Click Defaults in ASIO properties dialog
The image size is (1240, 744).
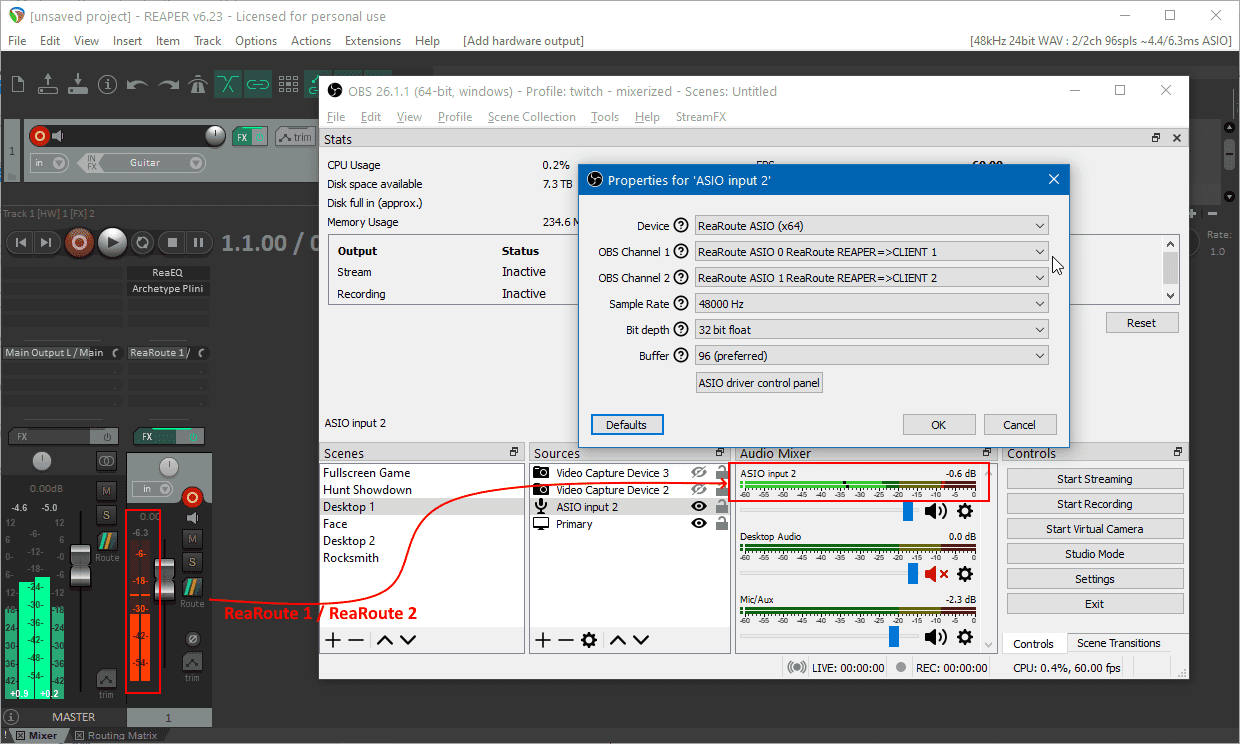tap(627, 425)
